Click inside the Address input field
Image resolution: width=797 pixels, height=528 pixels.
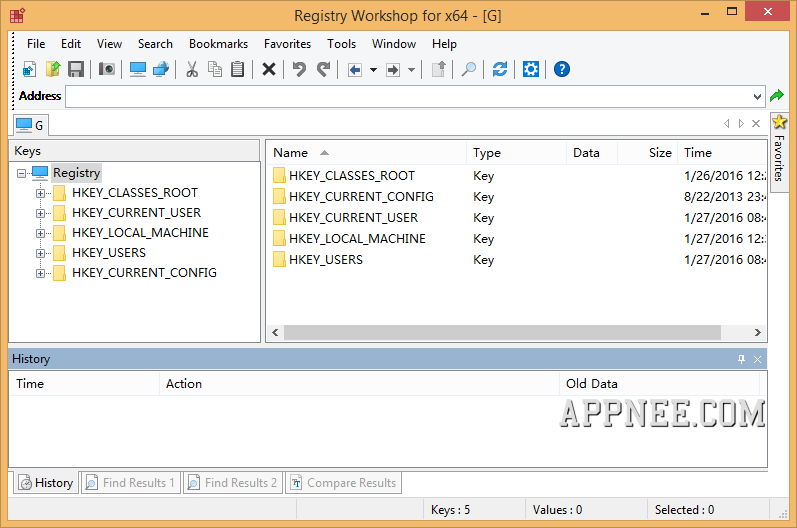[x=408, y=97]
